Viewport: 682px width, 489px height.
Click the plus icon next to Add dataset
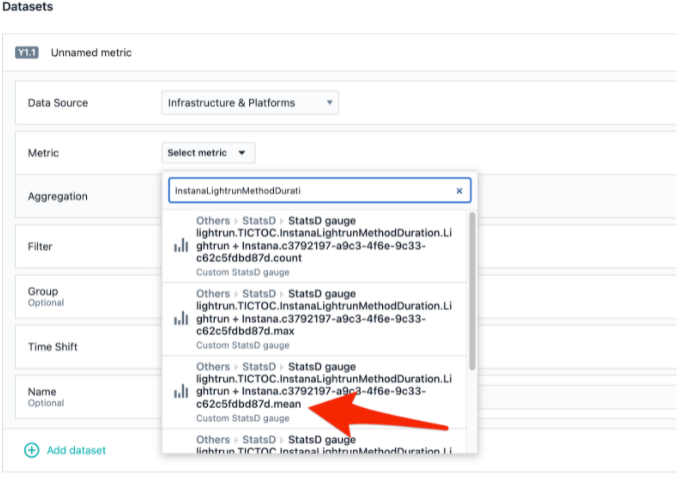[32, 450]
